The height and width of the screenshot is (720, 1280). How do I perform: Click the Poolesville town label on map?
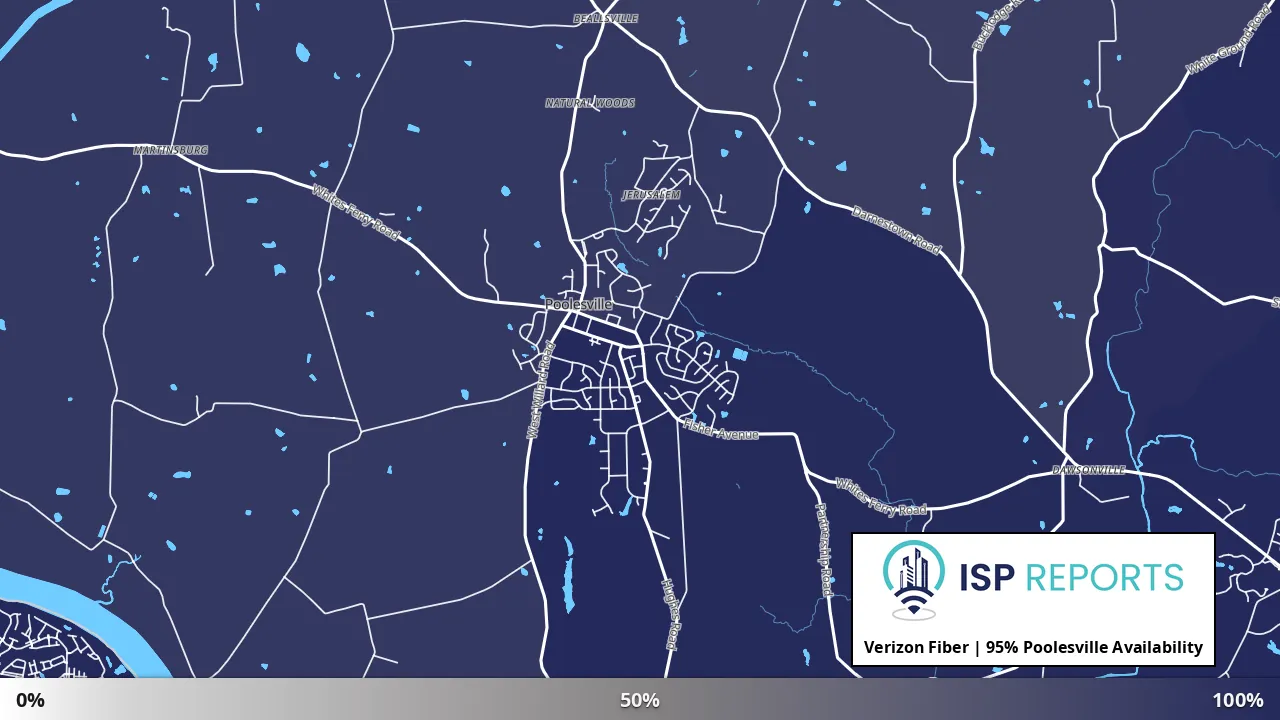click(579, 304)
